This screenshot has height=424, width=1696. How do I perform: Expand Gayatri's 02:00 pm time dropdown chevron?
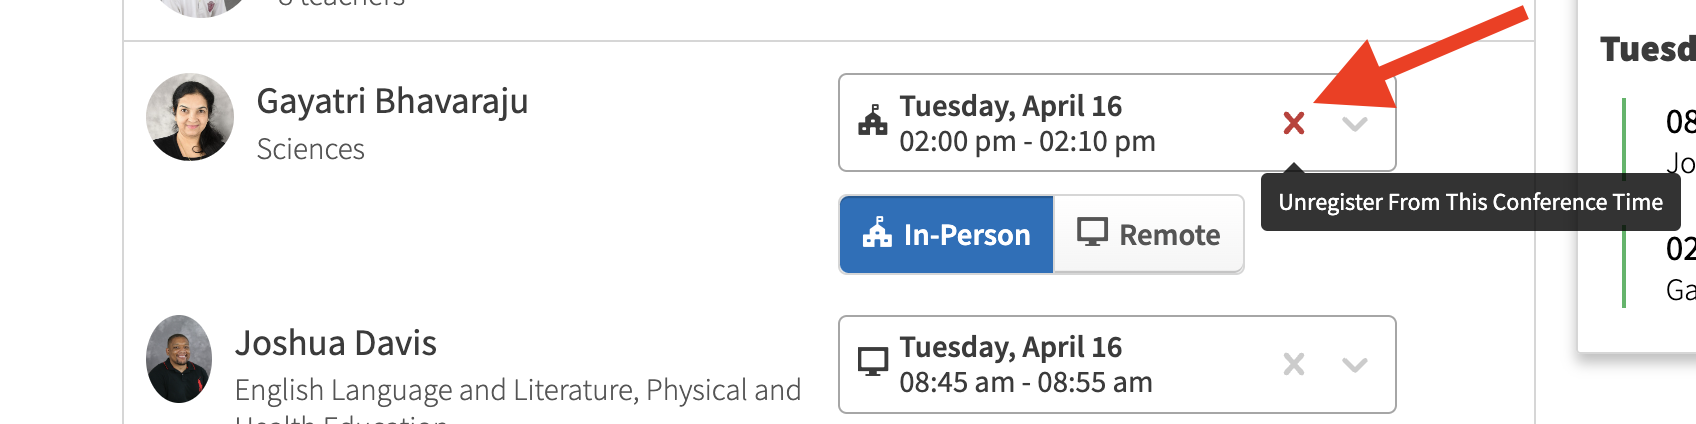[1355, 124]
